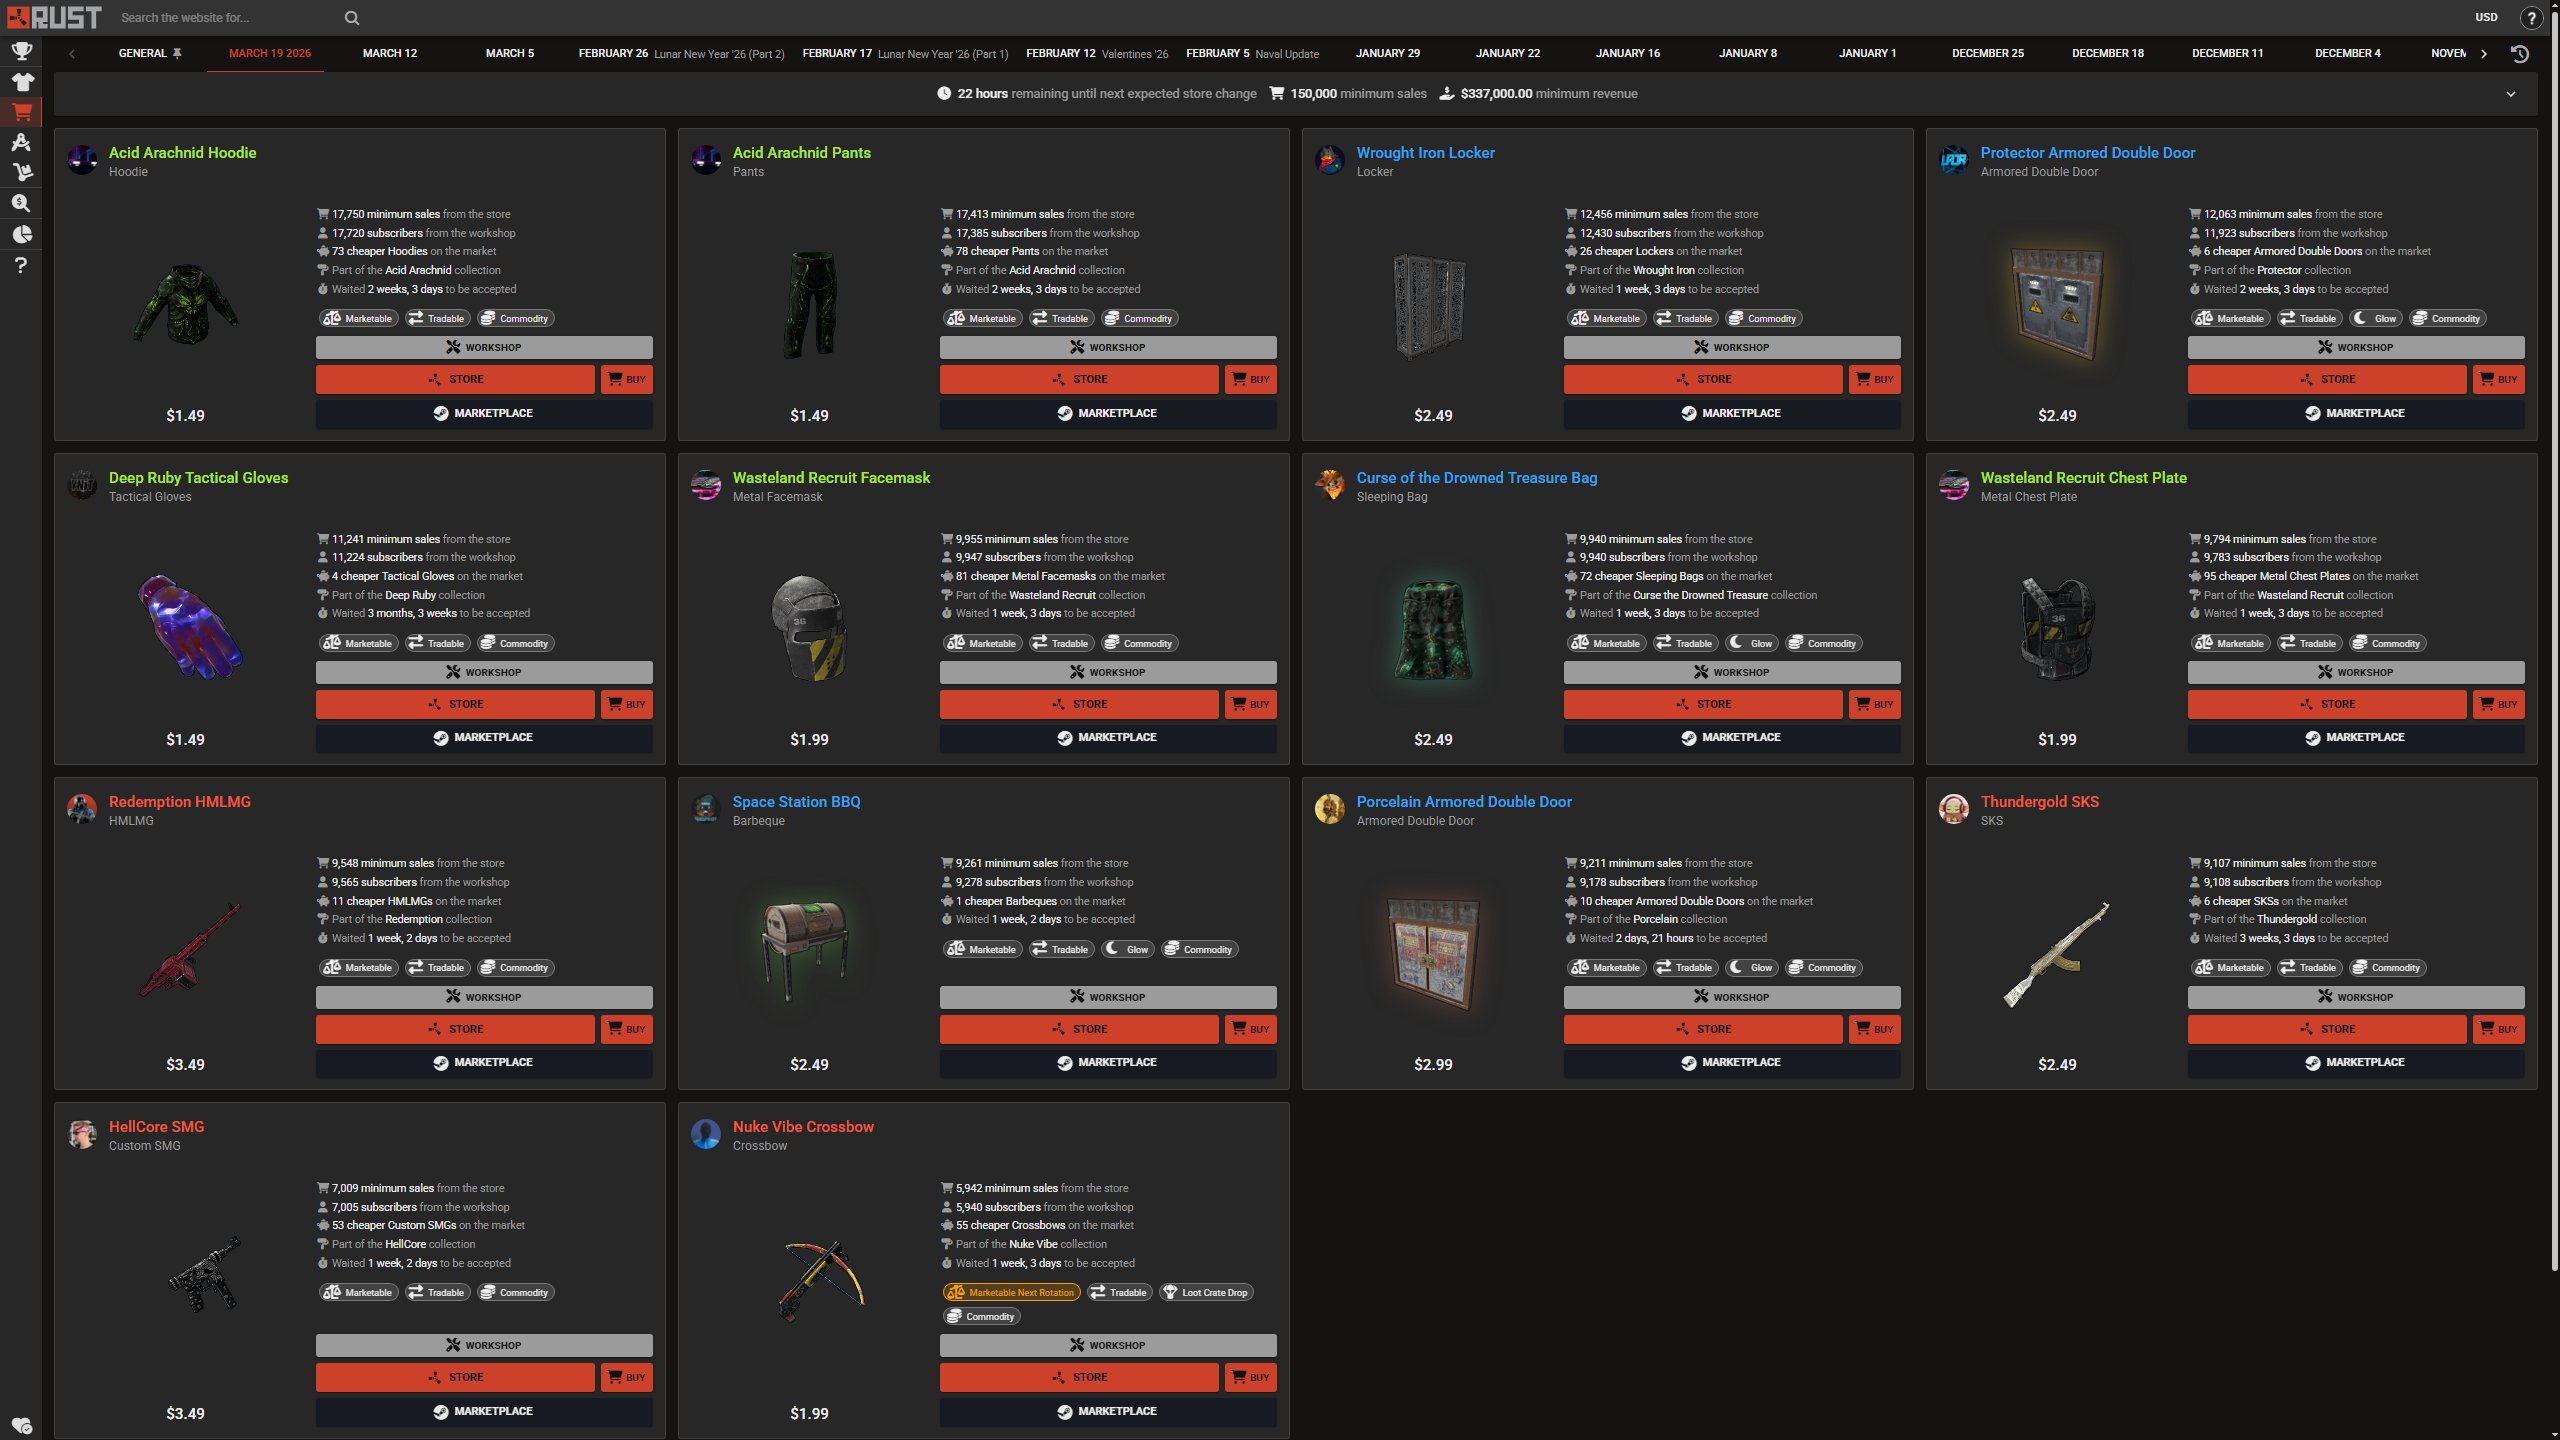Open MARKETPLACE for Thundergold SKS
Viewport: 2560px width, 1440px height.
click(2355, 1062)
